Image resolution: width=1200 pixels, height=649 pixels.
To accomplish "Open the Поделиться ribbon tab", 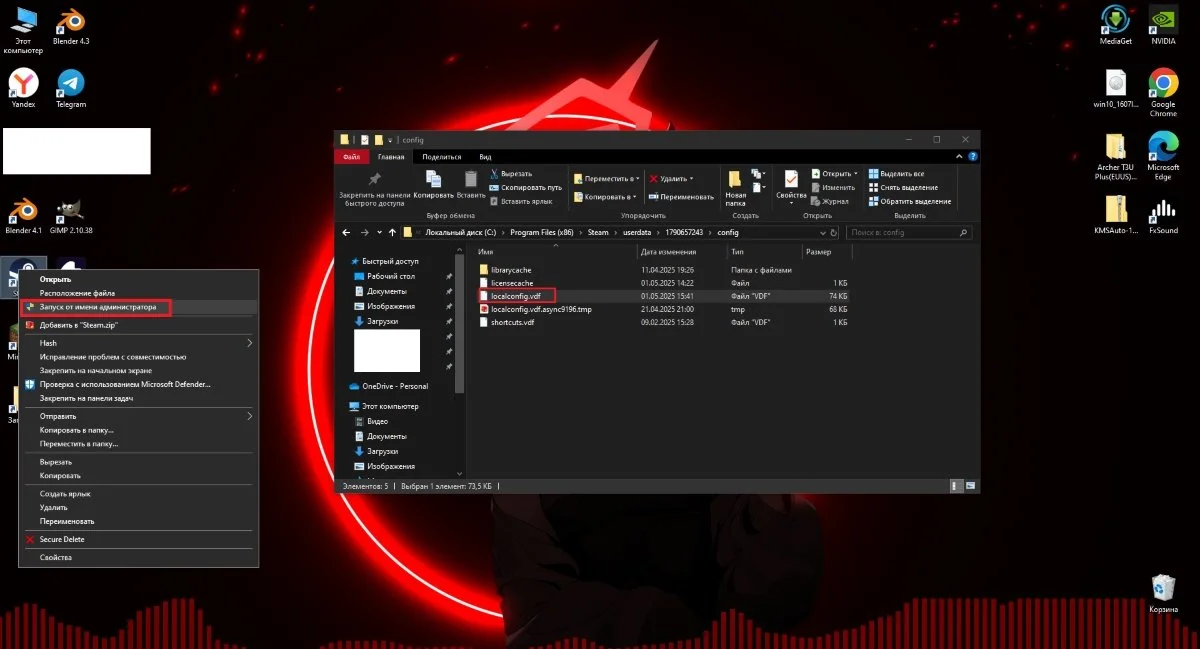I will pyautogui.click(x=442, y=156).
